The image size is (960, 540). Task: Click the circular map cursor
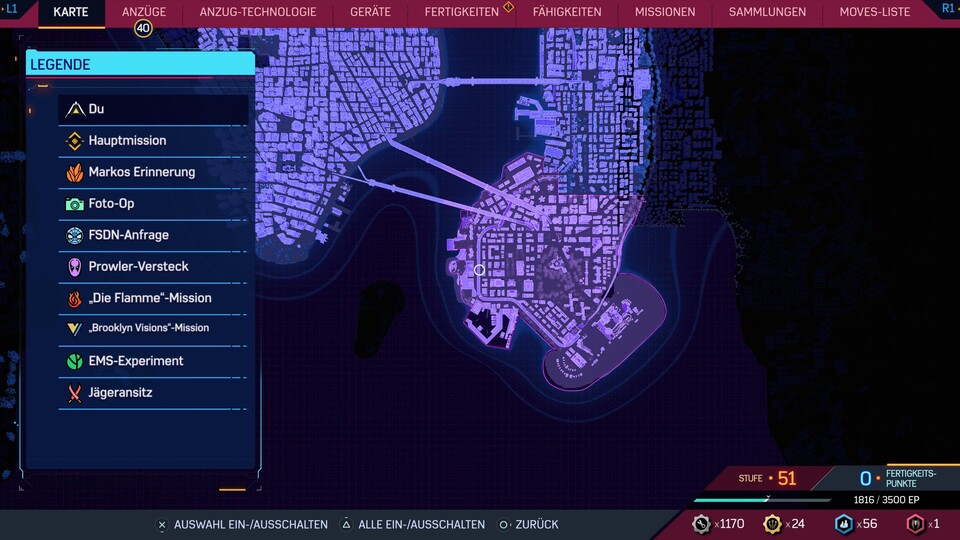pyautogui.click(x=479, y=269)
